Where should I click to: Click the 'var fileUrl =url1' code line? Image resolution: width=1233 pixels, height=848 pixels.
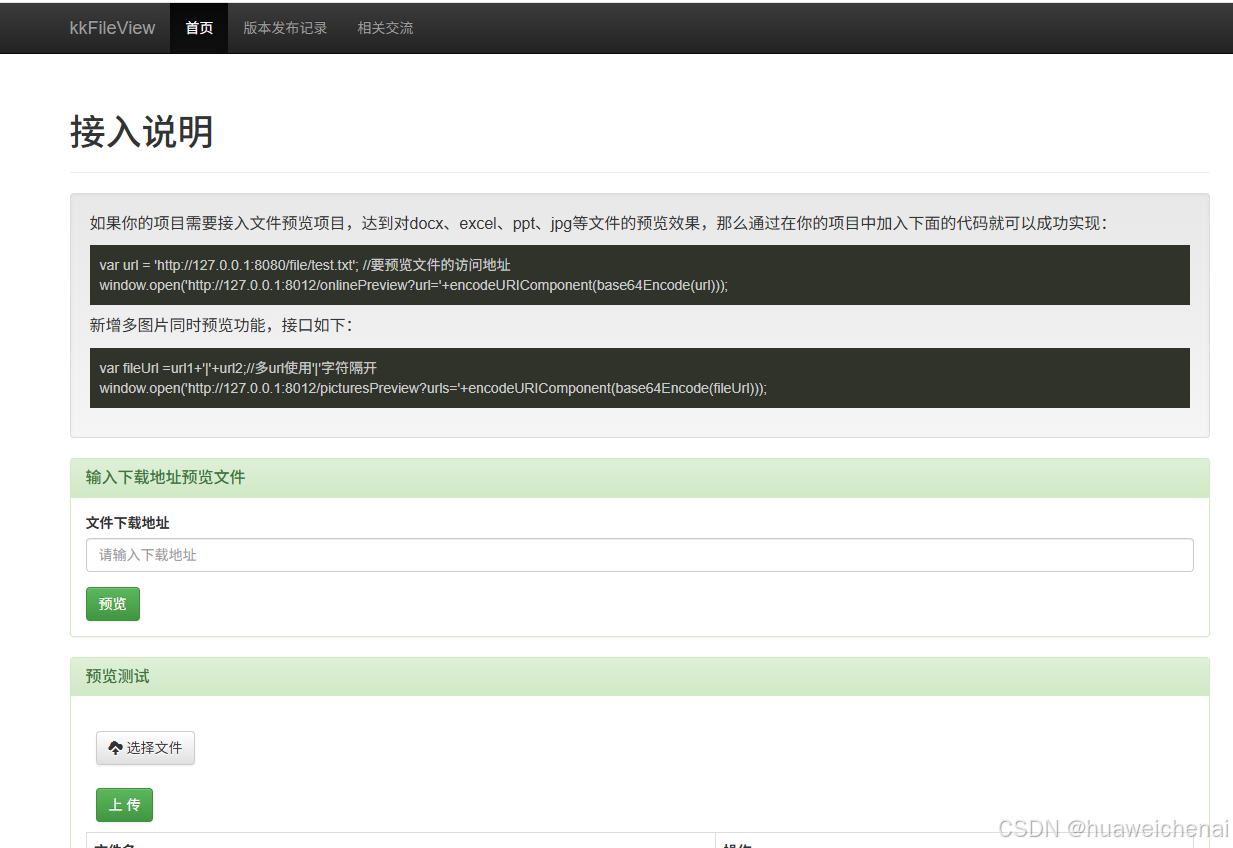(x=238, y=368)
